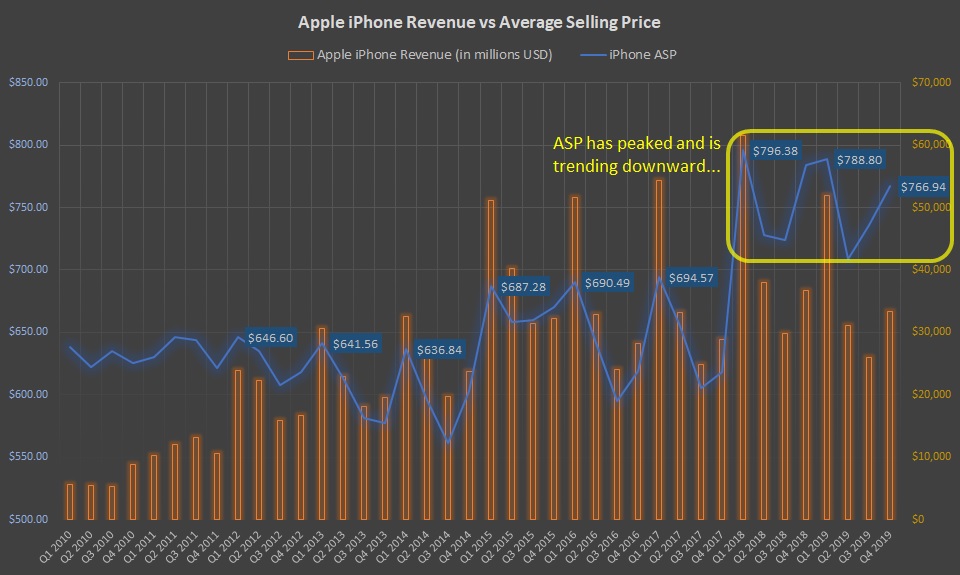
Task: Click the "iPhone ASP" legend label
Action: coord(641,53)
